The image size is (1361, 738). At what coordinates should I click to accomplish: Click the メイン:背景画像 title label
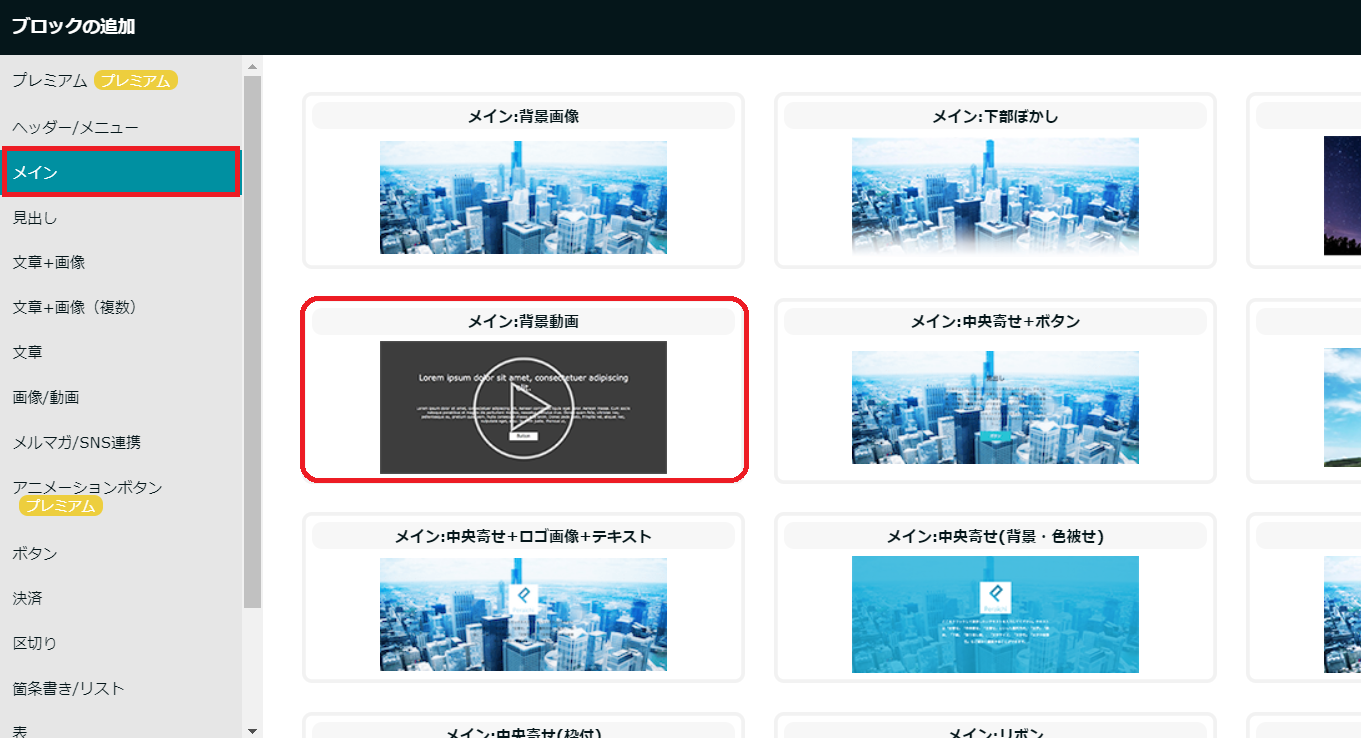[523, 116]
